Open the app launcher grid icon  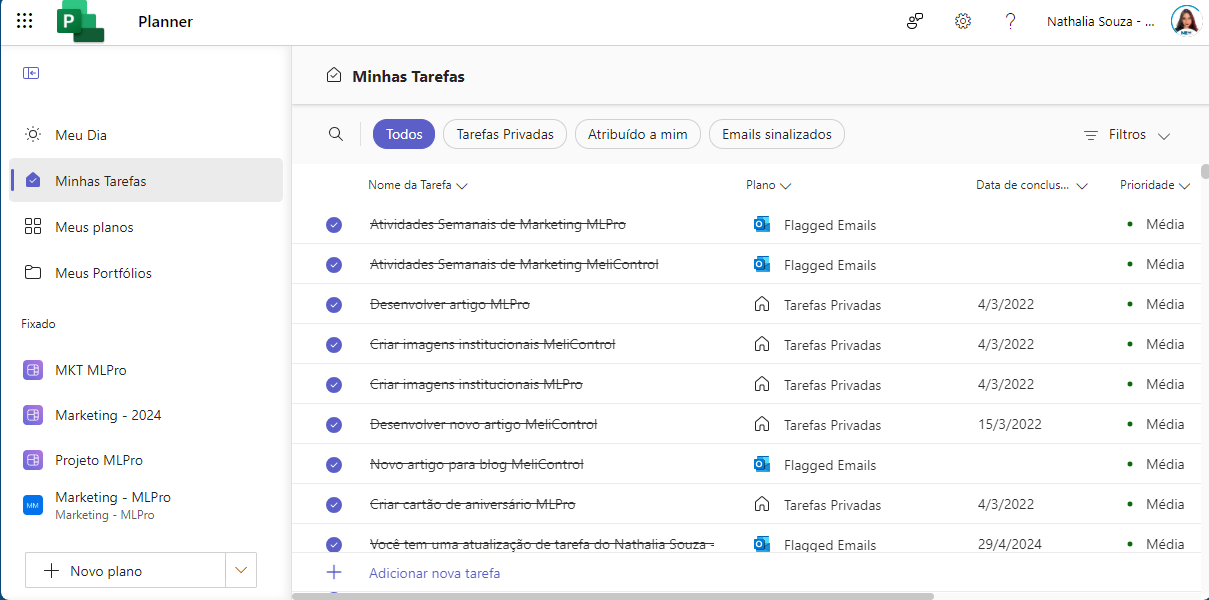[x=25, y=21]
